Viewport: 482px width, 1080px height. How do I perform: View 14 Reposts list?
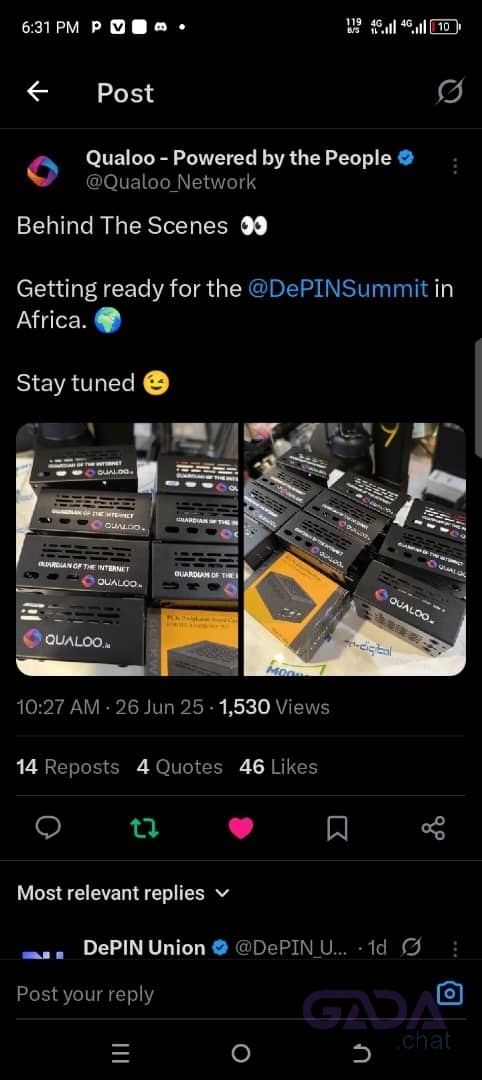point(67,767)
